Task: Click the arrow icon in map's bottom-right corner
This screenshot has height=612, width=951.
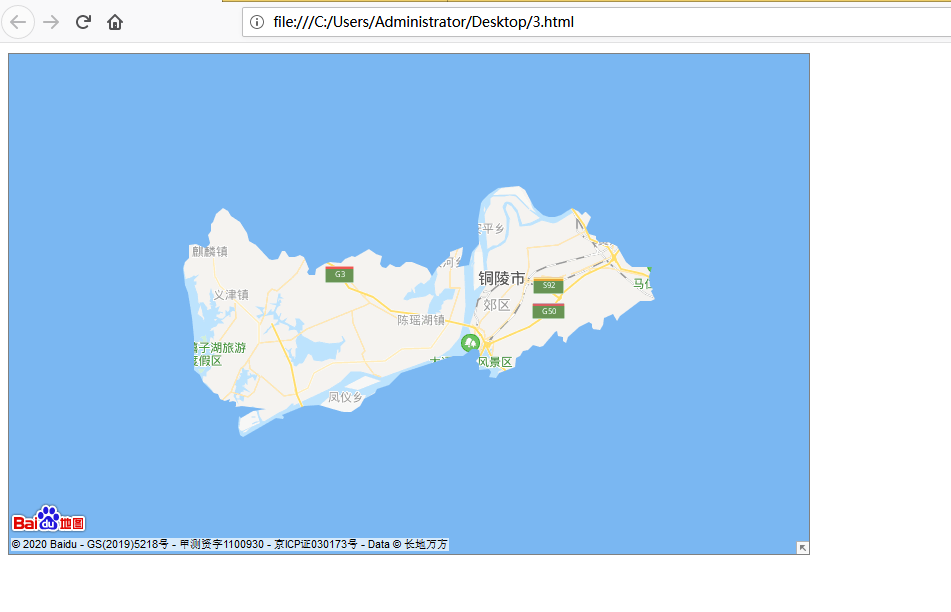Action: (x=801, y=547)
